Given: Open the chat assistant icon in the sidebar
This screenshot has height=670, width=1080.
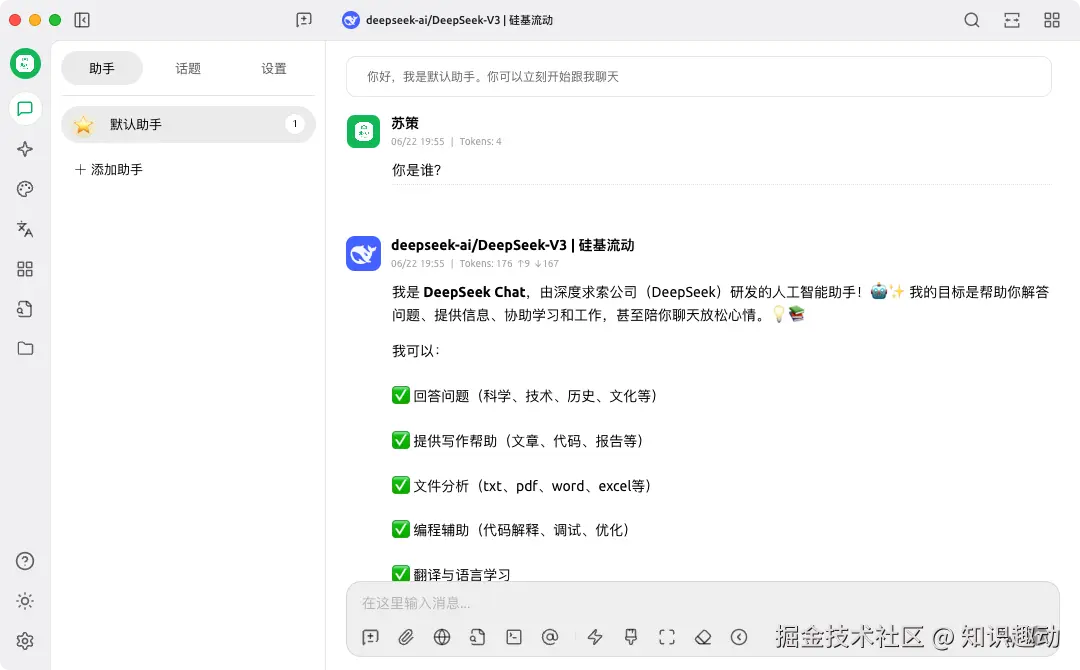Looking at the screenshot, I should click(25, 109).
